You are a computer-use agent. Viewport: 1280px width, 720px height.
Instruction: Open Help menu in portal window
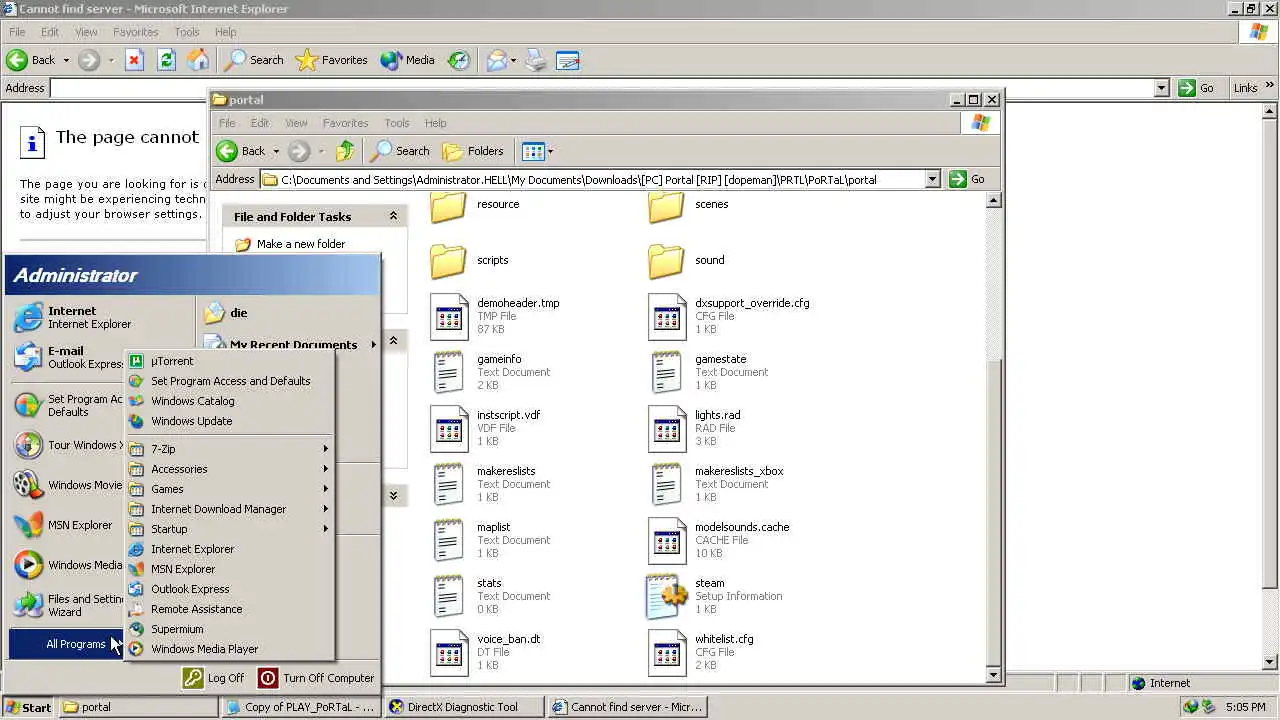435,123
